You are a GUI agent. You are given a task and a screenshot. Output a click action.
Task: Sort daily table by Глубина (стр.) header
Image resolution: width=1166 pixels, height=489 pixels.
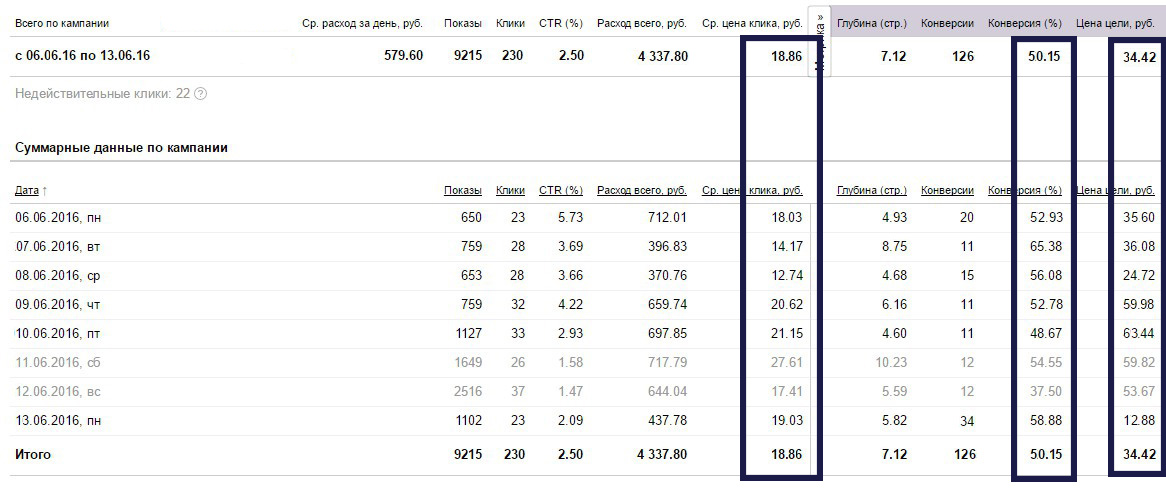pyautogui.click(x=871, y=191)
